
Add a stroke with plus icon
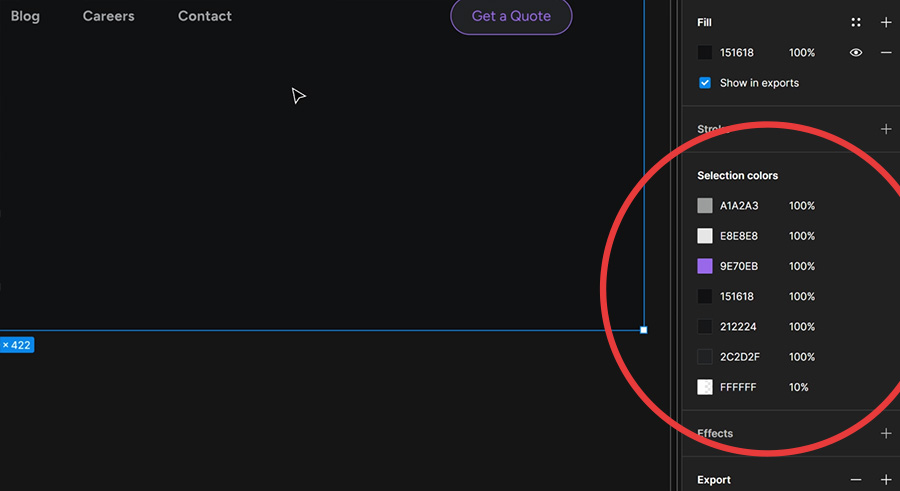(886, 129)
